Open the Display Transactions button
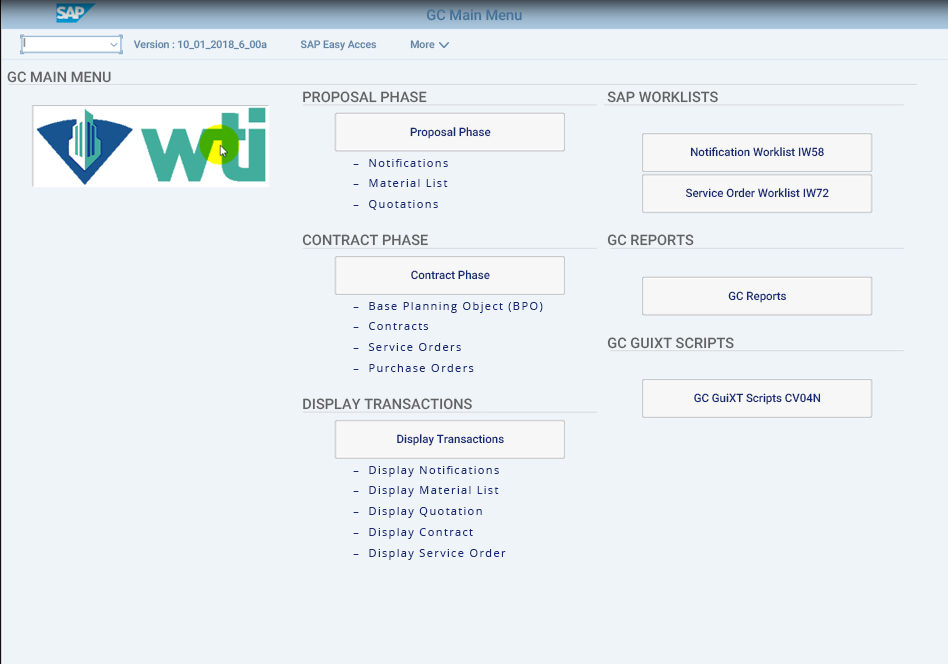 (x=449, y=439)
